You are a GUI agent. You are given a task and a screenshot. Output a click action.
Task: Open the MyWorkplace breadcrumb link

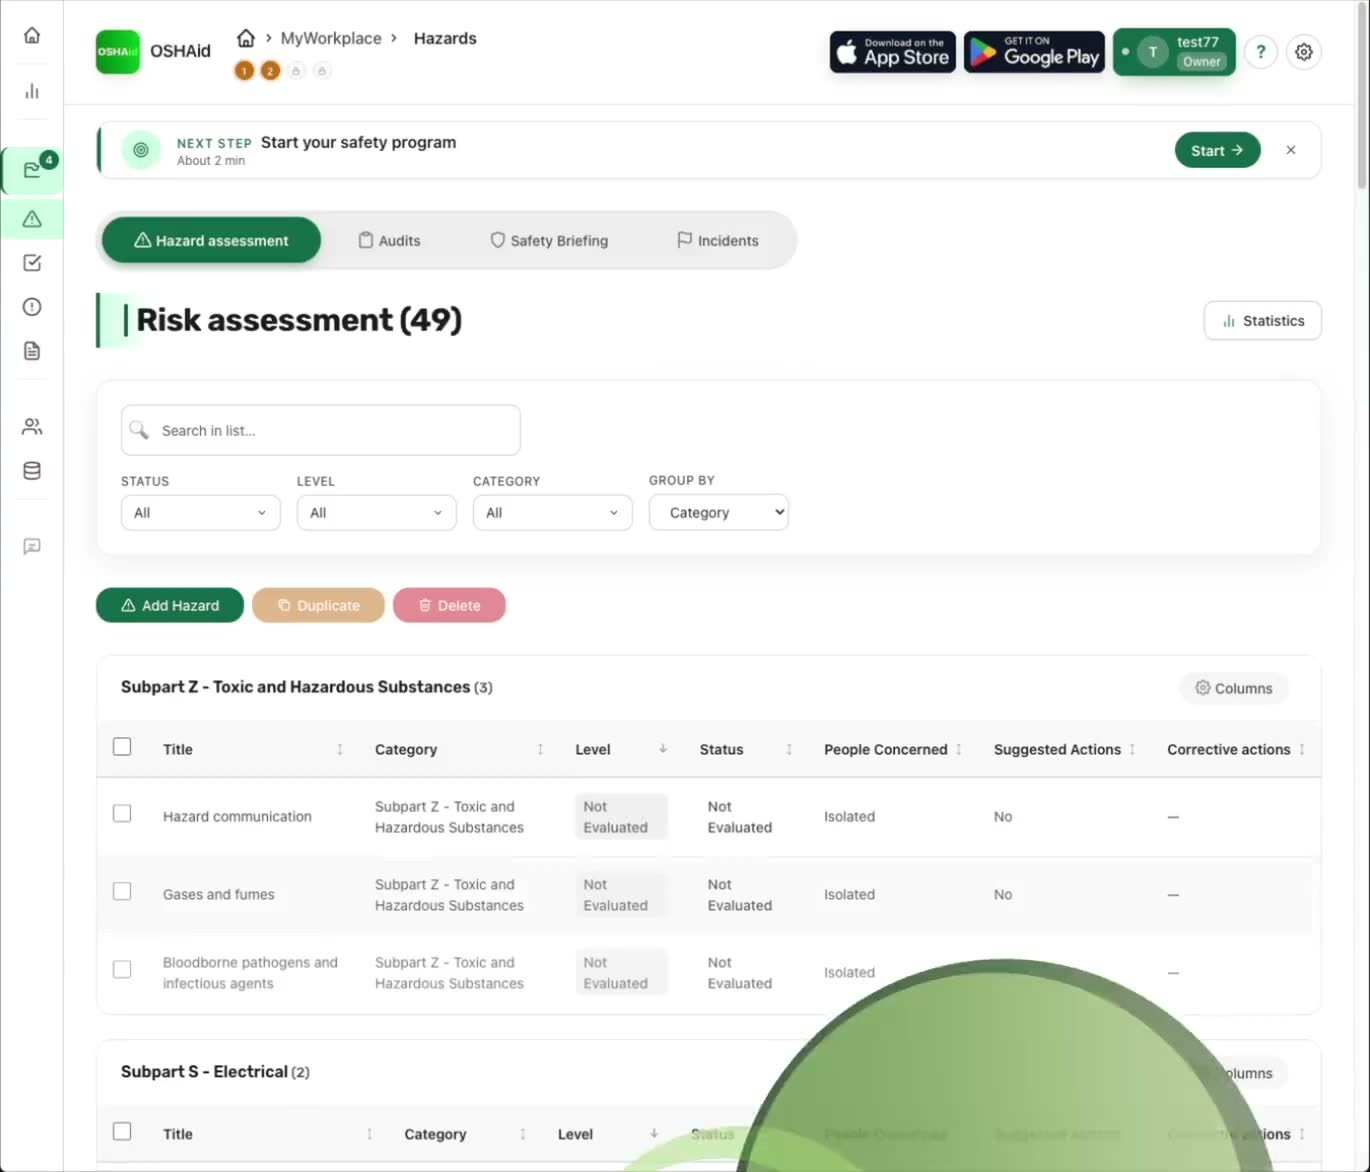[331, 38]
